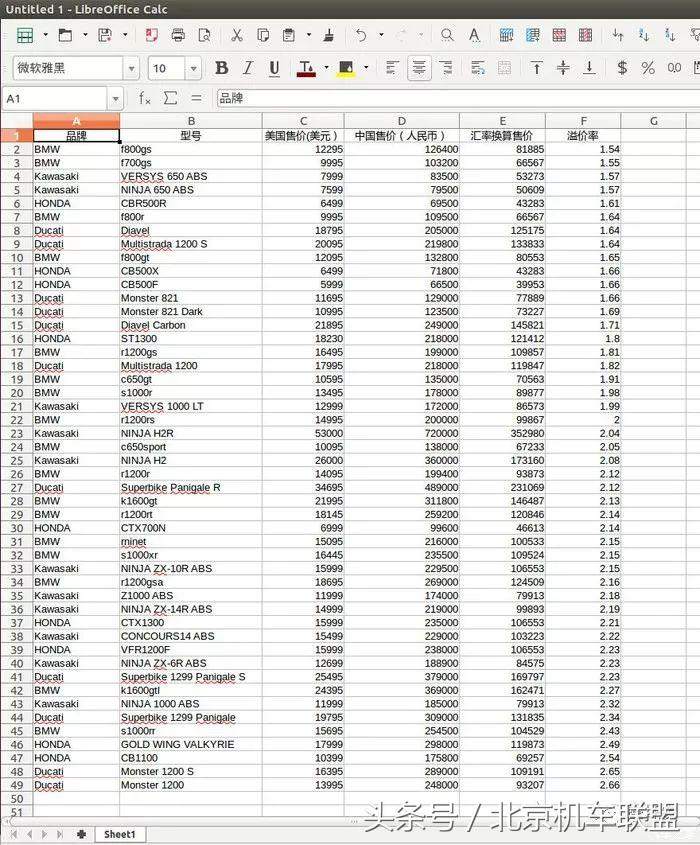
Task: Toggle Wrap Text icon
Action: click(x=477, y=68)
